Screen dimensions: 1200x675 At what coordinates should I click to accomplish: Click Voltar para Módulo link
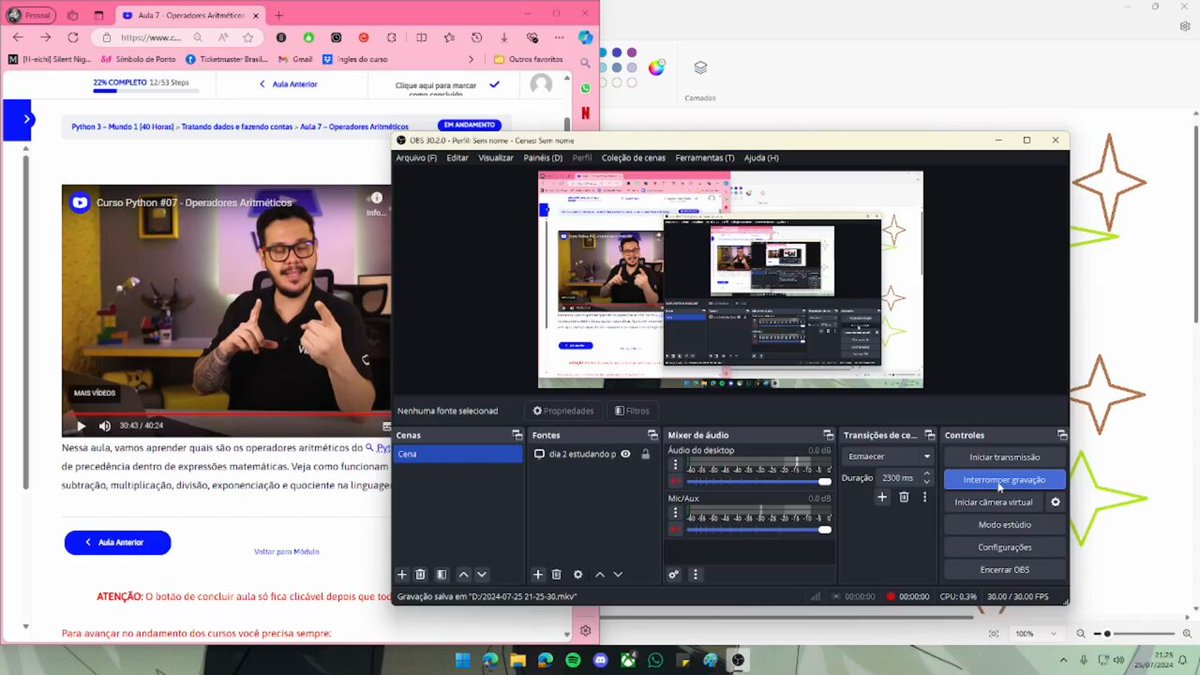pos(287,551)
